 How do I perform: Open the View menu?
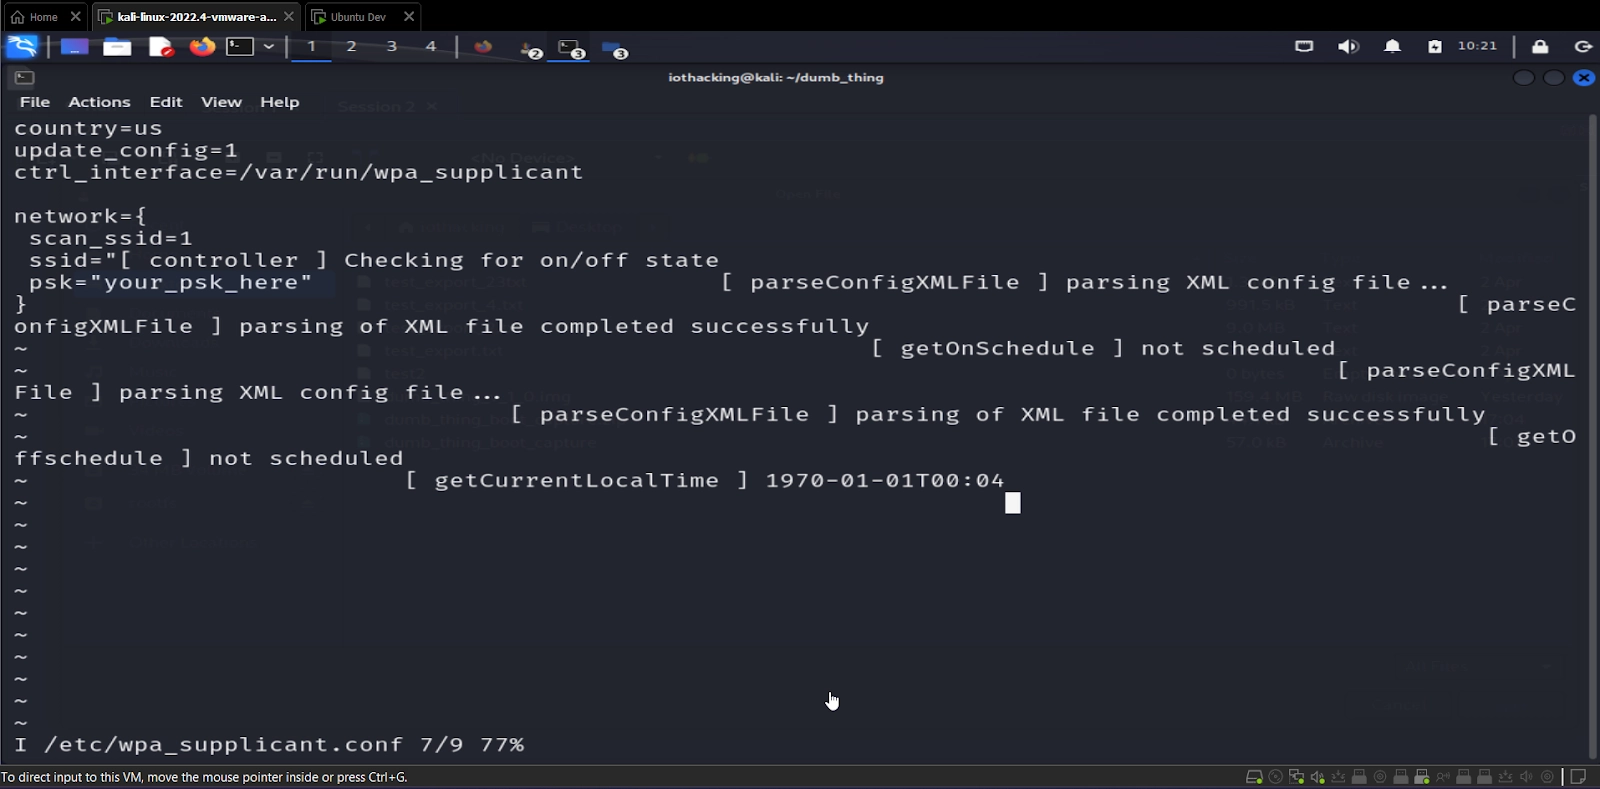tap(221, 102)
